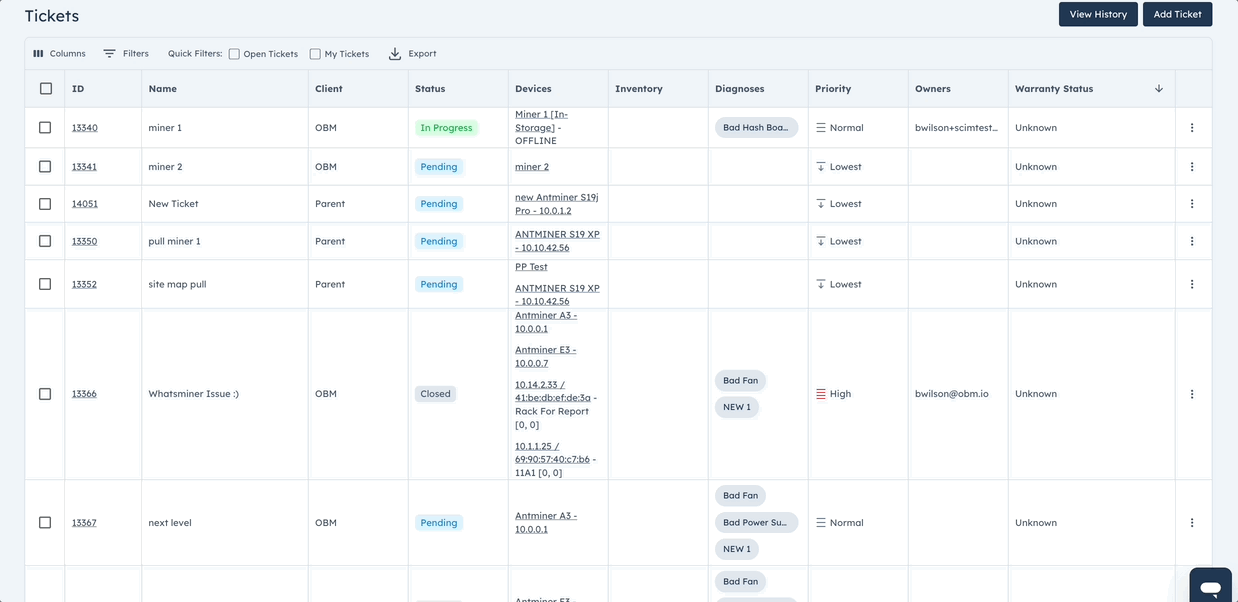Open the three-dot menu for Whatsminer Issue
This screenshot has width=1238, height=602.
click(x=1192, y=394)
